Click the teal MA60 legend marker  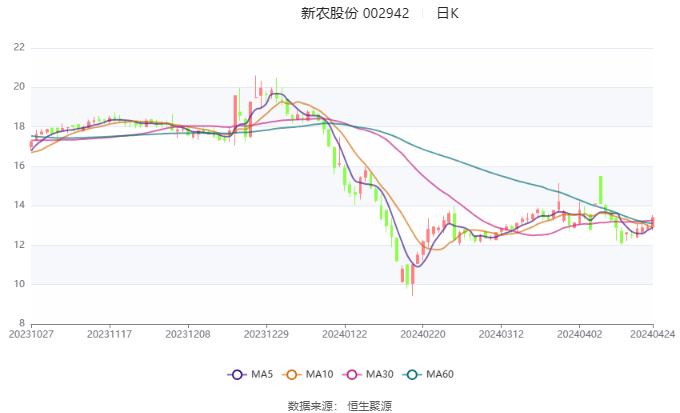pyautogui.click(x=414, y=374)
